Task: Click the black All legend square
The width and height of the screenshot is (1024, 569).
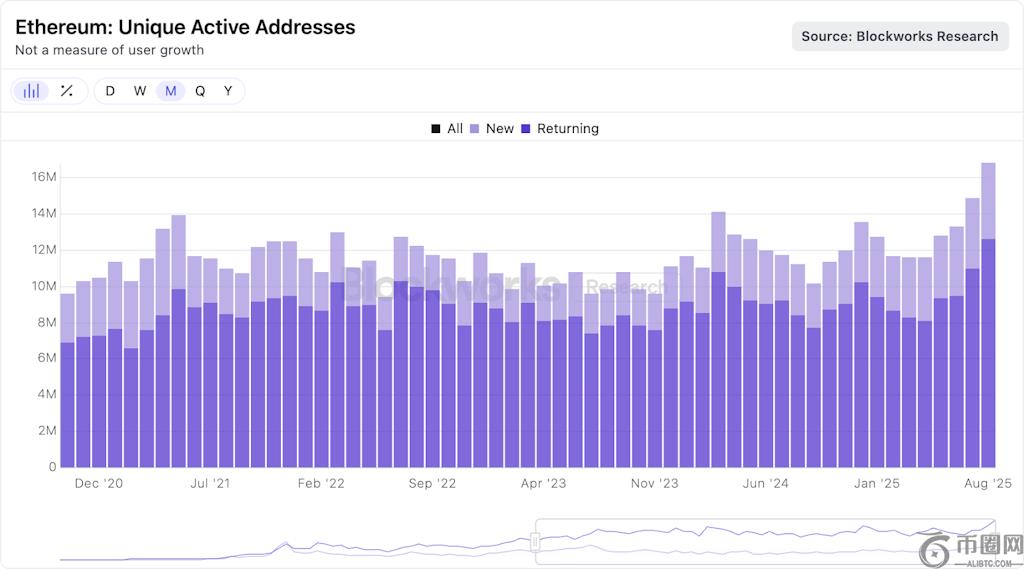Action: [x=436, y=129]
